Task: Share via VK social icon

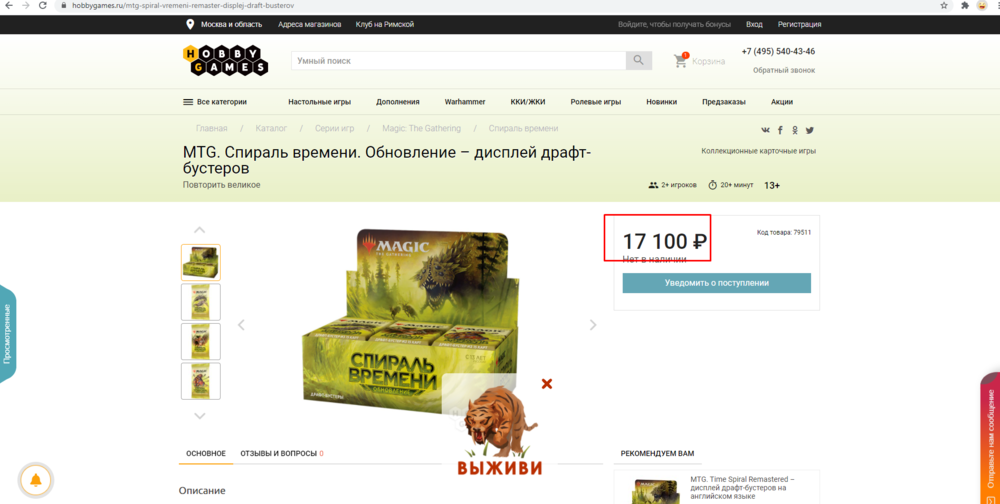Action: pyautogui.click(x=765, y=130)
